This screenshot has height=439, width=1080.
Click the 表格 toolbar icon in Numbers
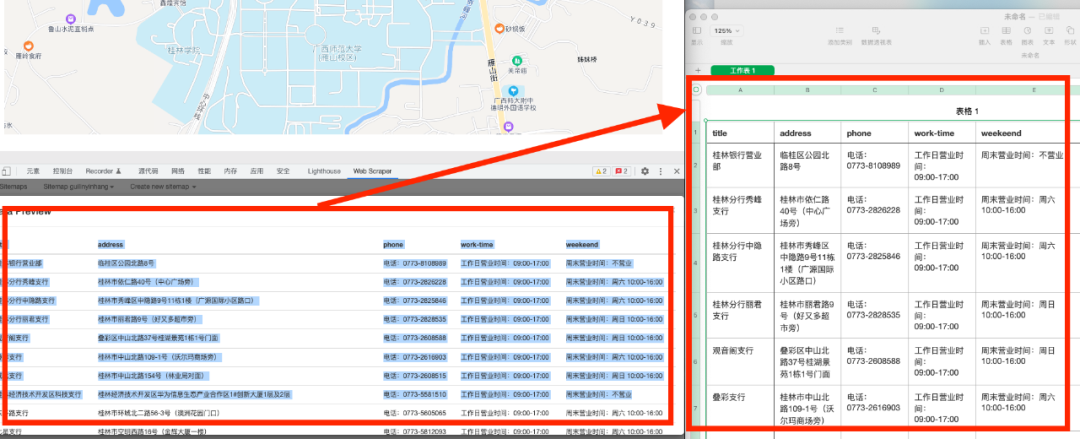(x=1006, y=31)
